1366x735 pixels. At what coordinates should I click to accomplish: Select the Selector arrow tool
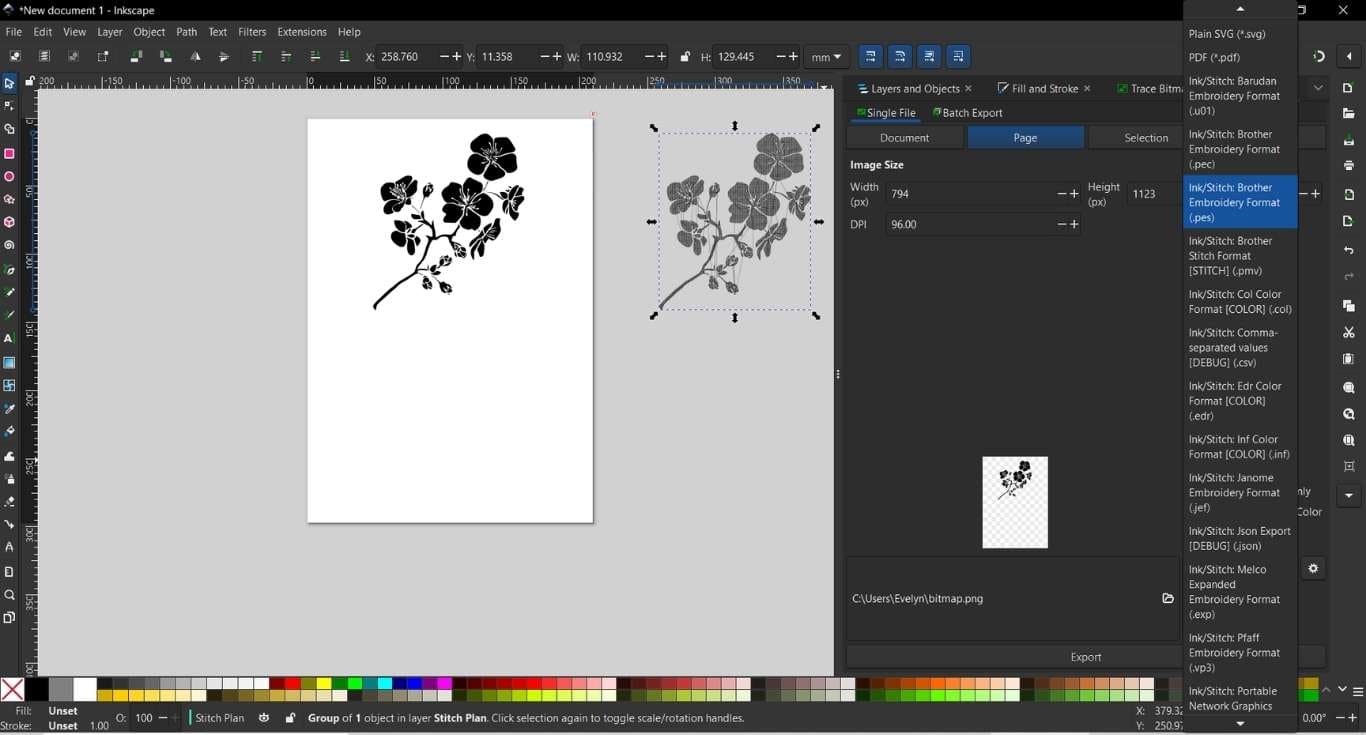tap(9, 83)
